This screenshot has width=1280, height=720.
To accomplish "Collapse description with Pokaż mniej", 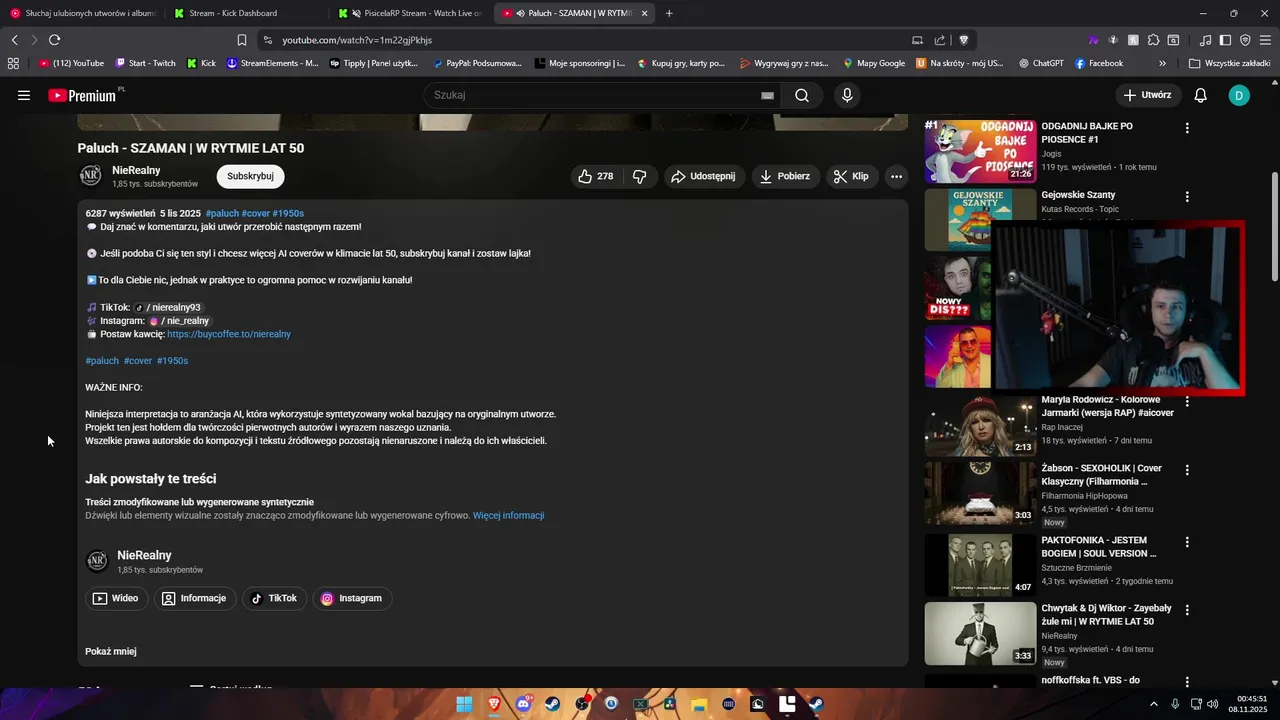I will tap(111, 651).
